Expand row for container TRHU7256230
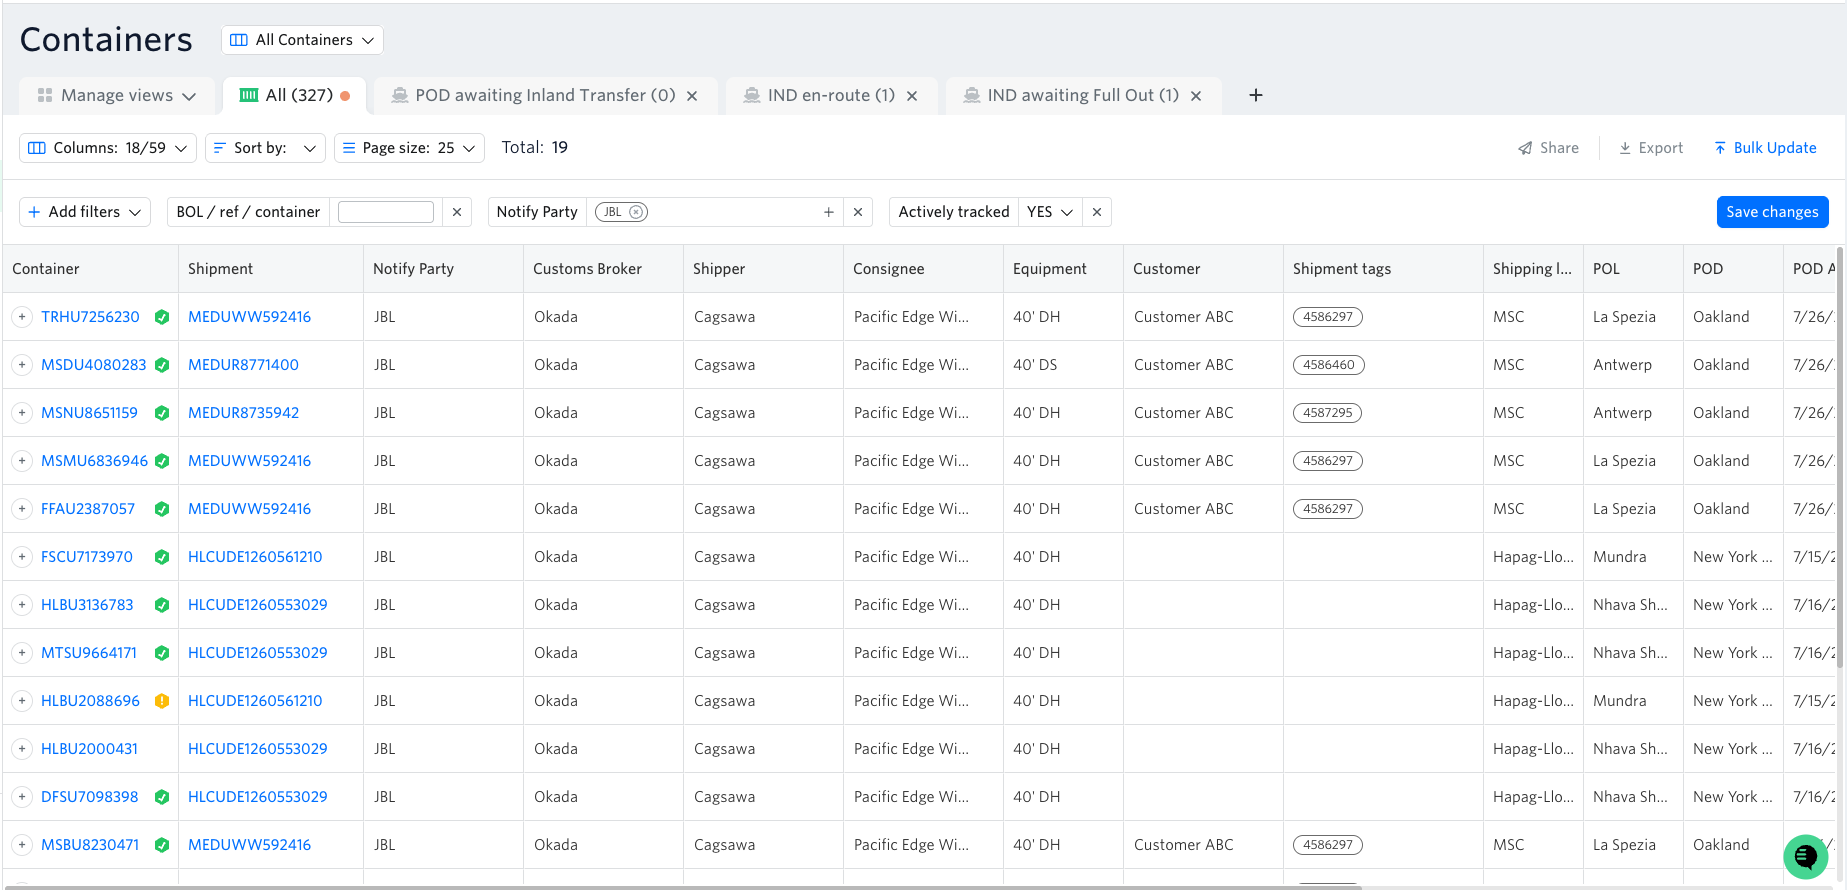Viewport: 1847px width, 890px height. point(22,317)
